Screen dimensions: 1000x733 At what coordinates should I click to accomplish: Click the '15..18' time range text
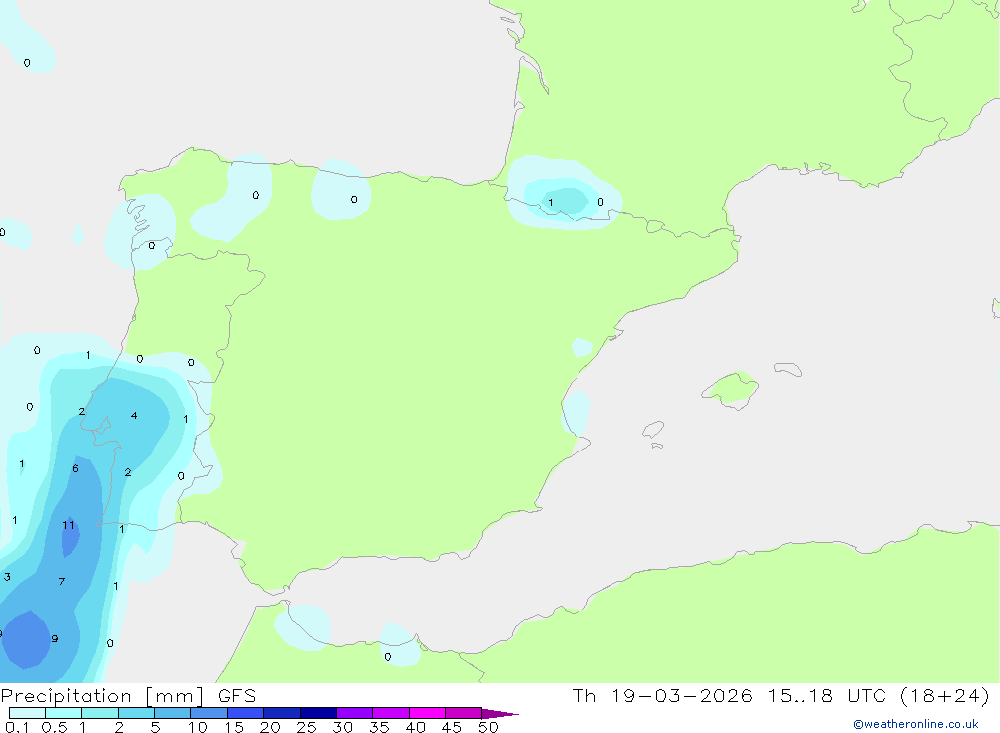pyautogui.click(x=800, y=695)
